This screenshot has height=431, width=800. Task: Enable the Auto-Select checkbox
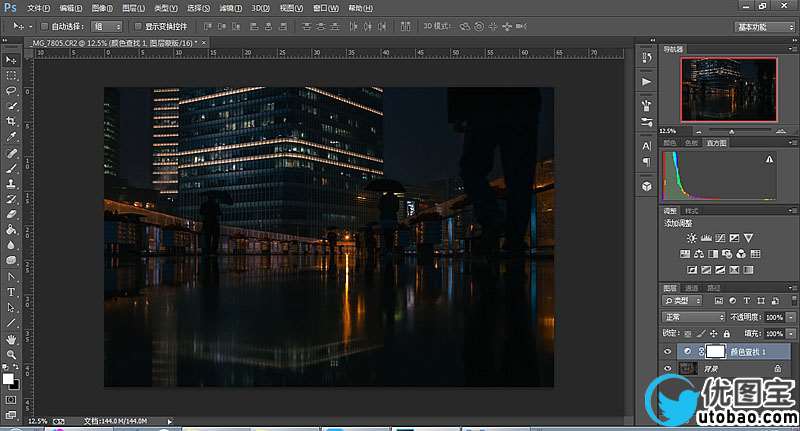point(44,26)
